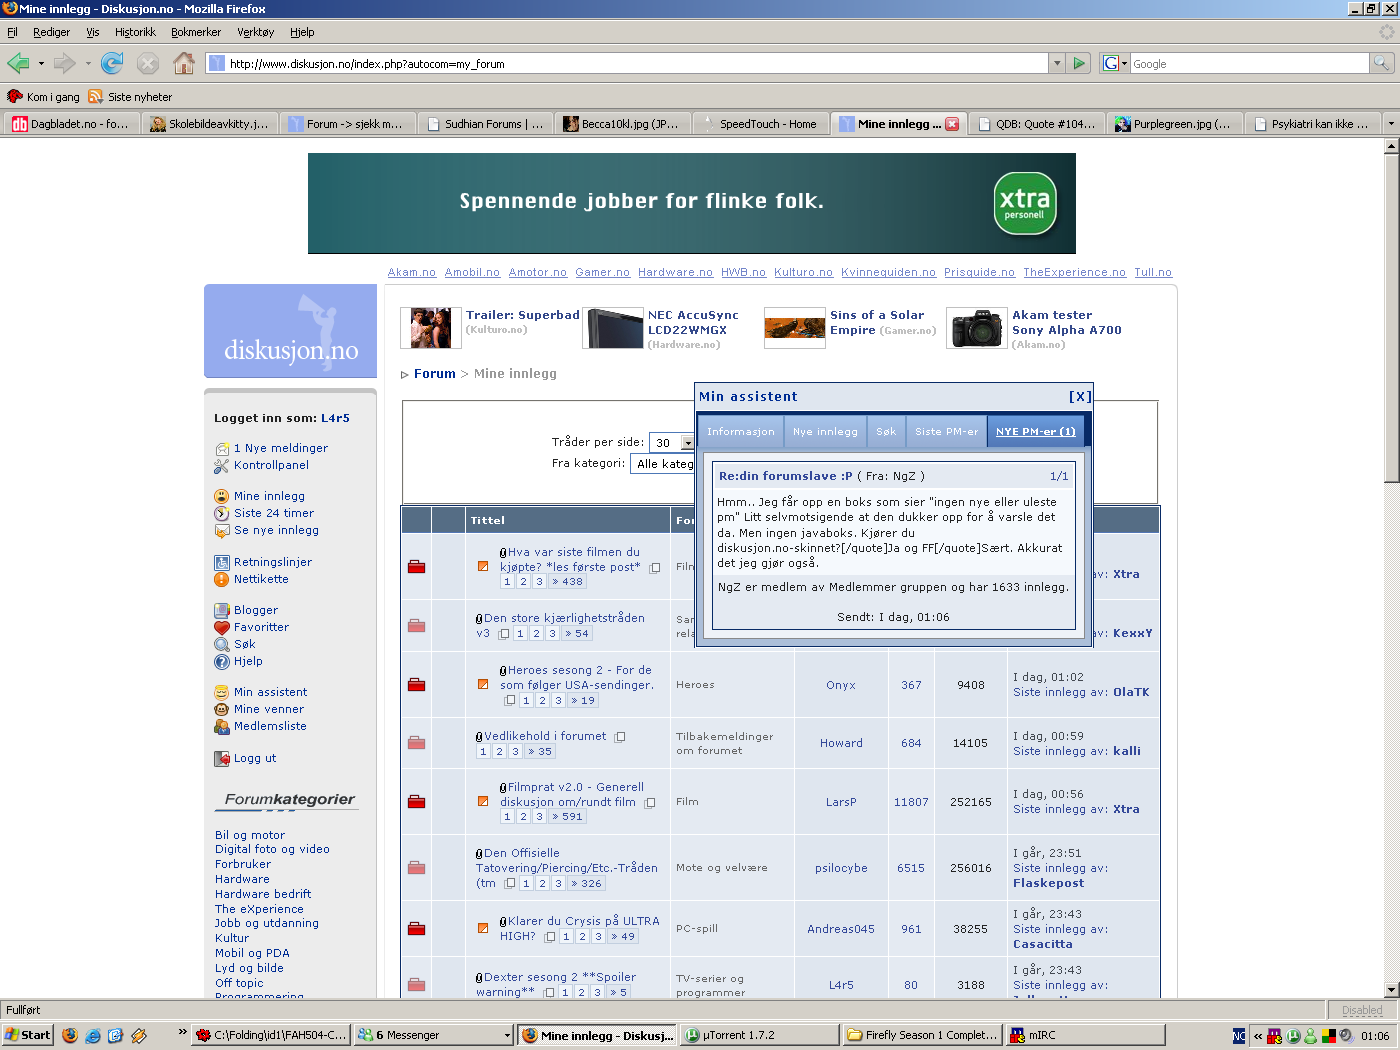Open Trailer: Superbad article link
The image size is (1400, 1050).
click(523, 315)
